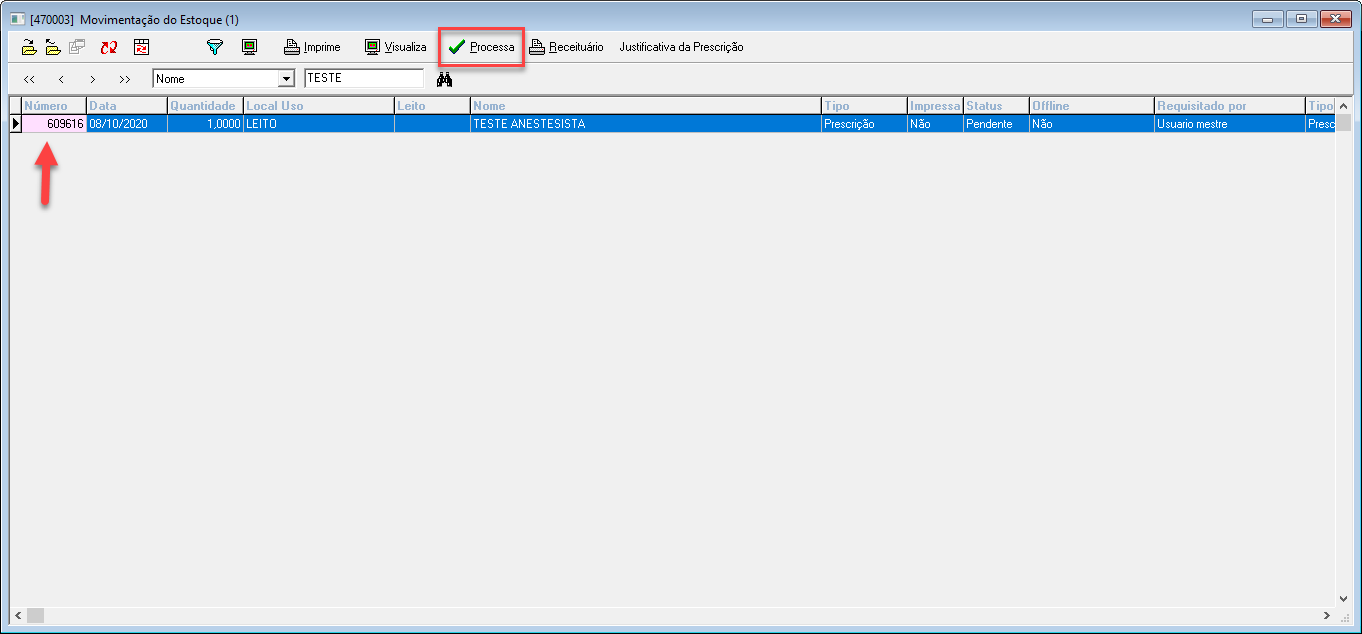Screen dimensions: 1362x634
Task: Click the TESTE search input field
Action: tap(364, 78)
